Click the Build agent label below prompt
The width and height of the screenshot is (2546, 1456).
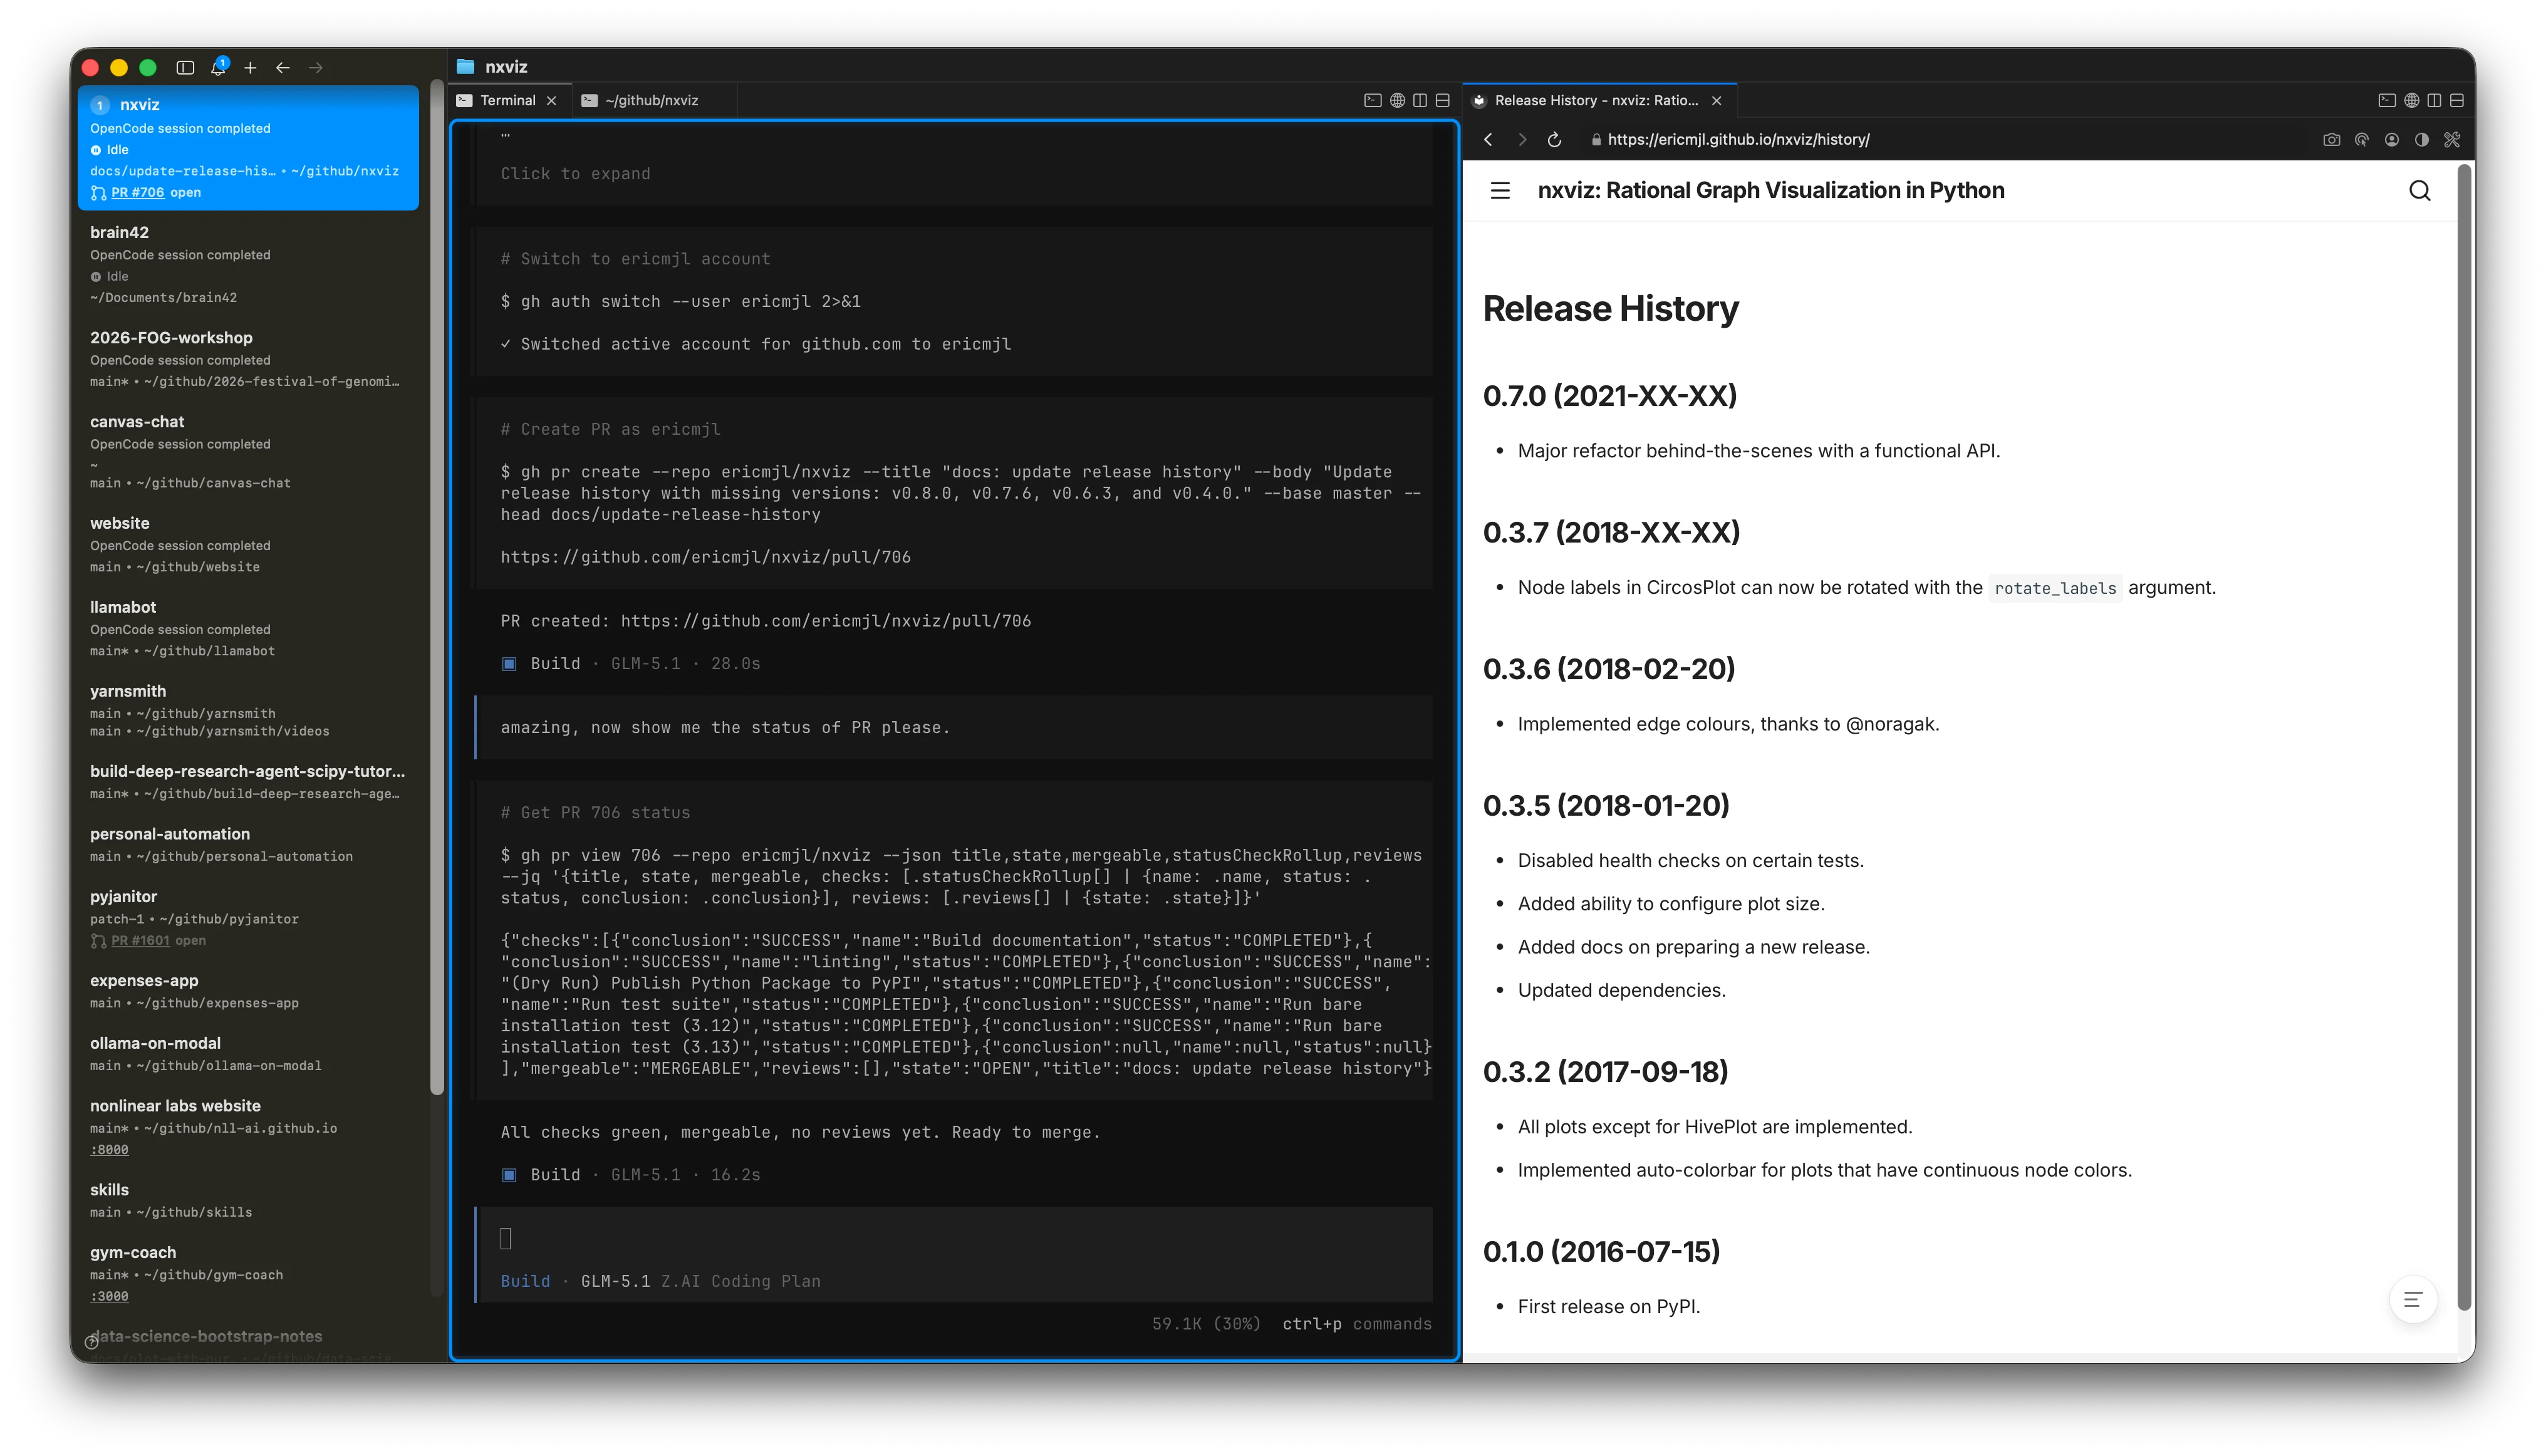pos(525,1281)
